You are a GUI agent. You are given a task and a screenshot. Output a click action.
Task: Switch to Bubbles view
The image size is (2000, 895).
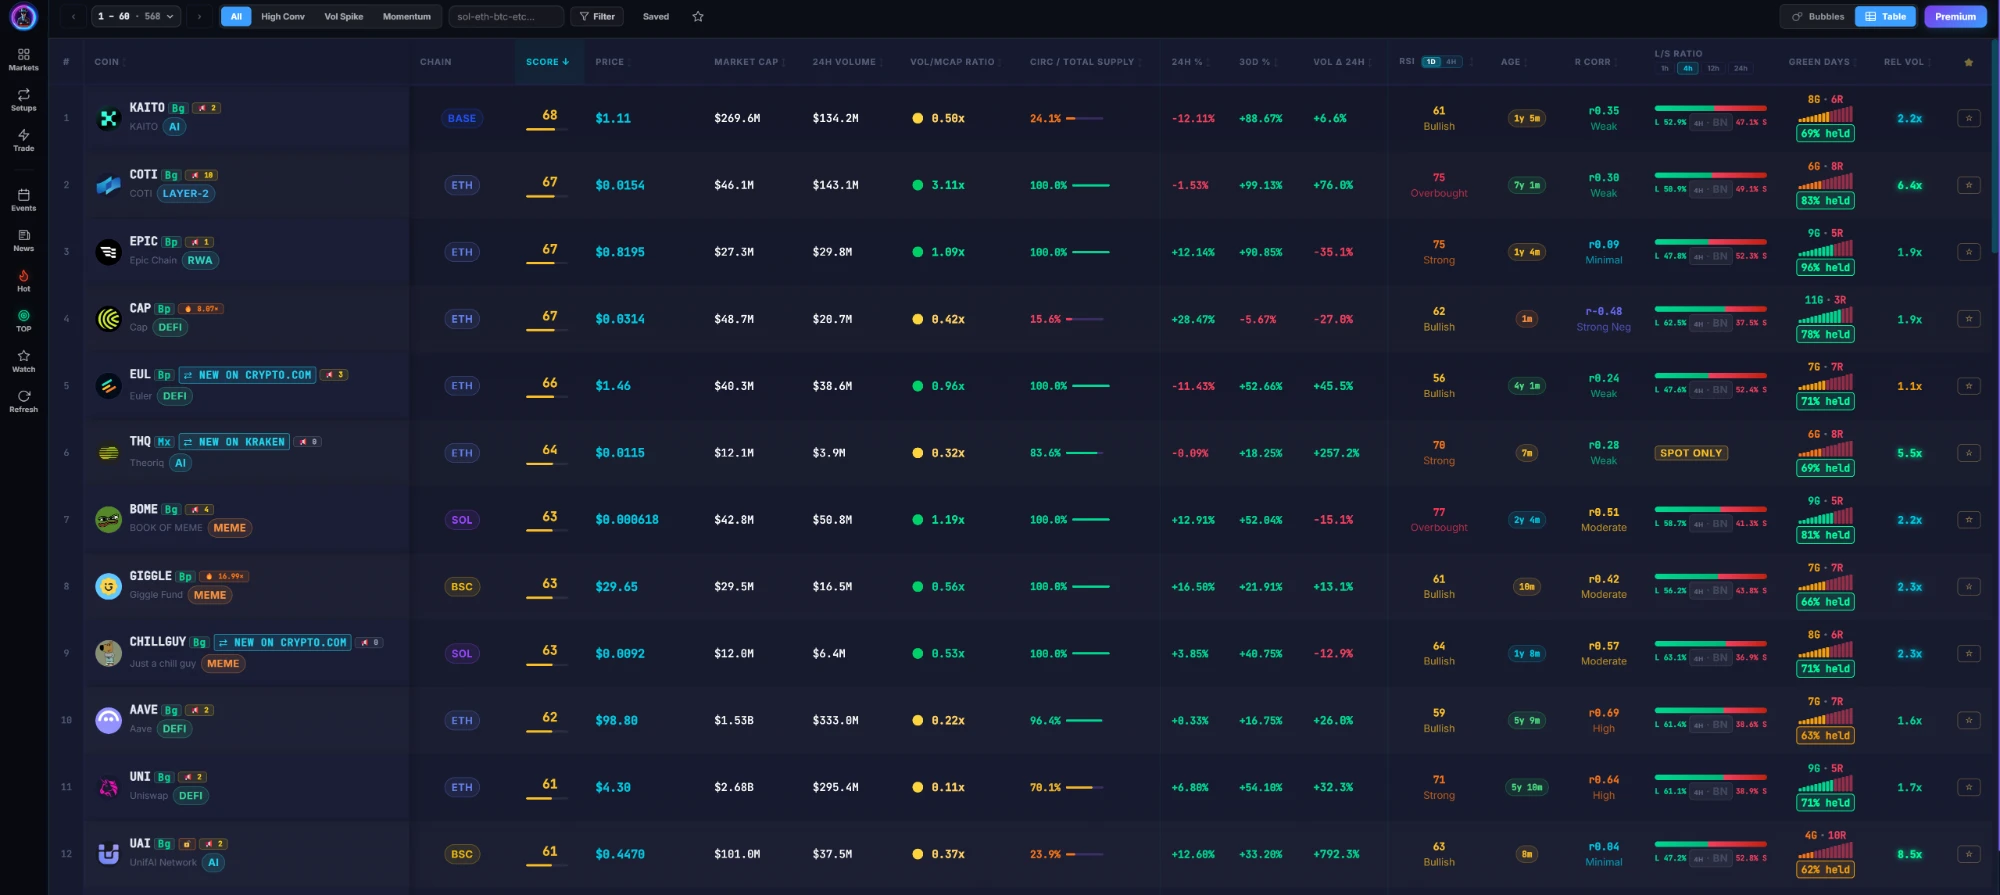point(1818,16)
